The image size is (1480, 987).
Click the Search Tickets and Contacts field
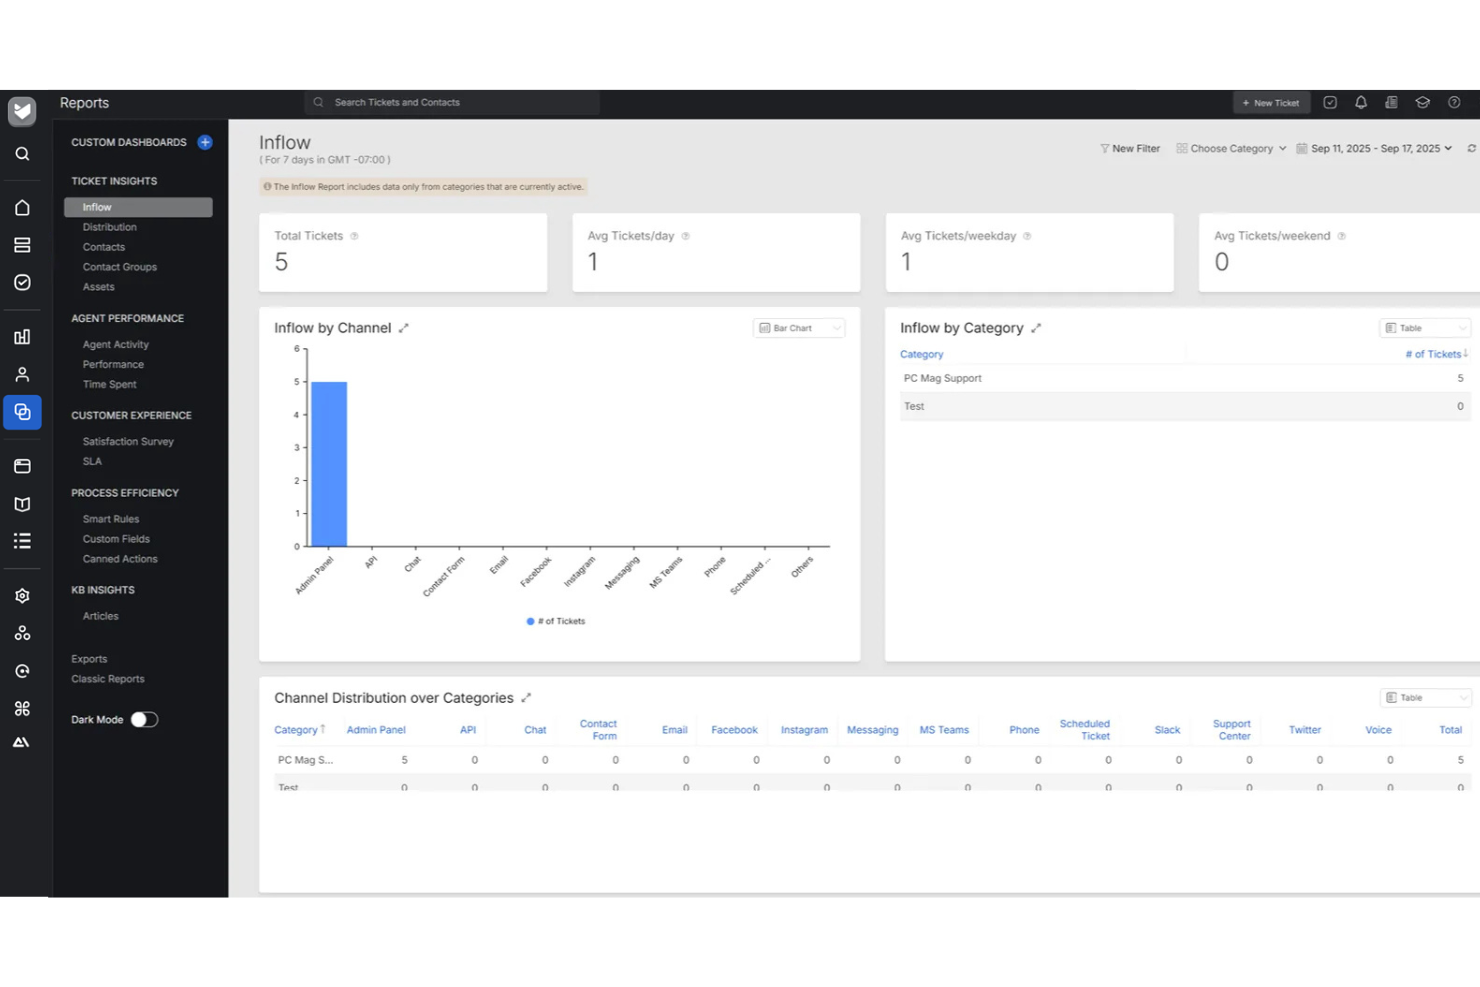tap(451, 102)
